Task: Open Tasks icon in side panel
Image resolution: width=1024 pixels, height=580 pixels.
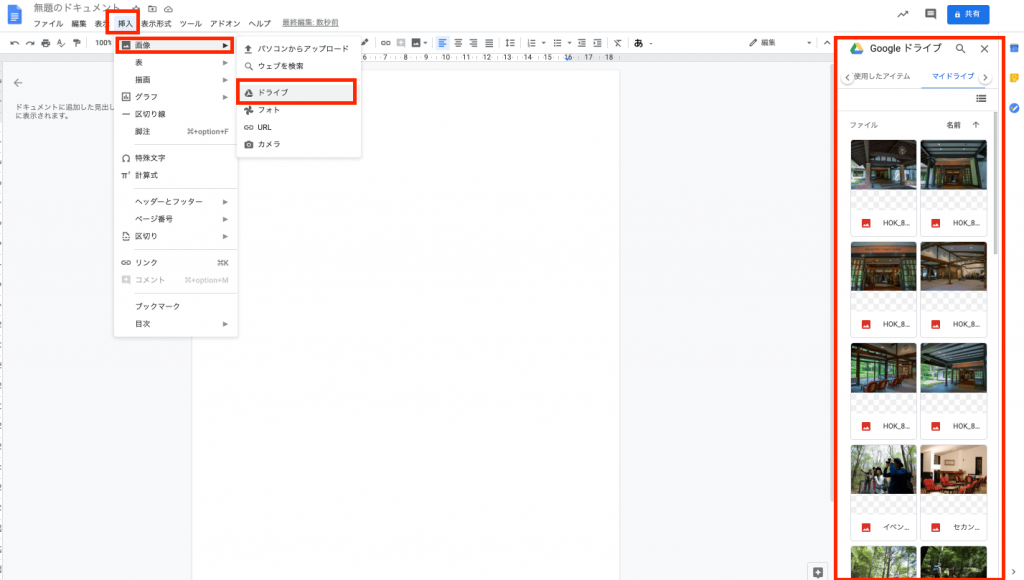Action: [x=1014, y=108]
